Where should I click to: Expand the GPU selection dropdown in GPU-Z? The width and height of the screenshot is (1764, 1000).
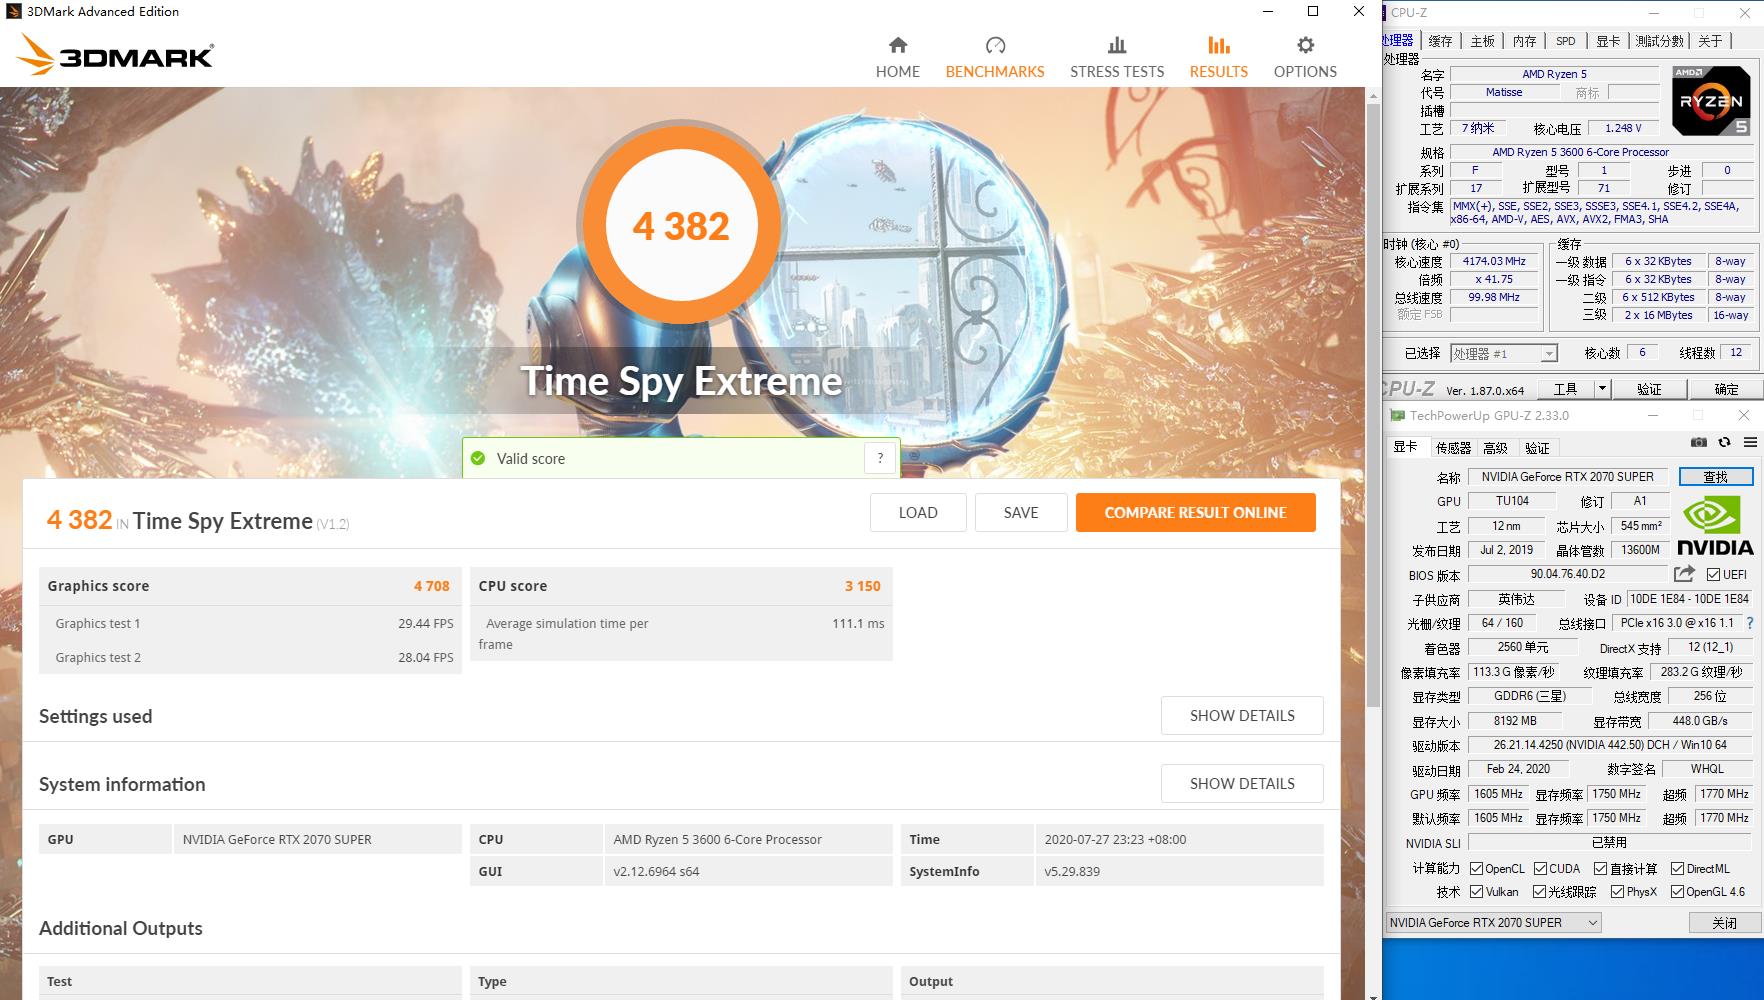coord(1593,923)
